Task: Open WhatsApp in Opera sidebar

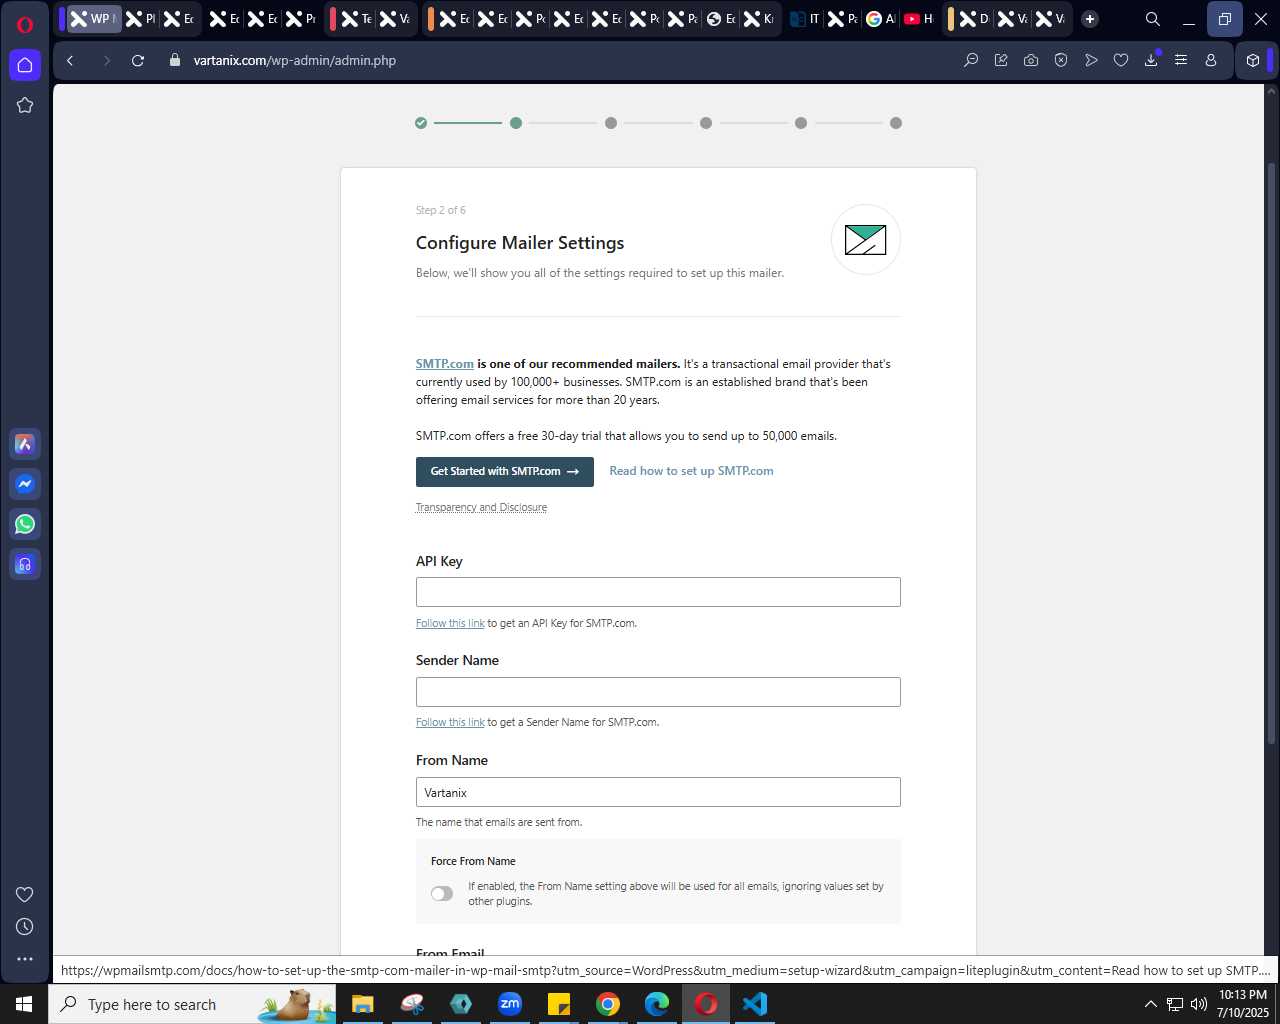Action: (x=25, y=524)
